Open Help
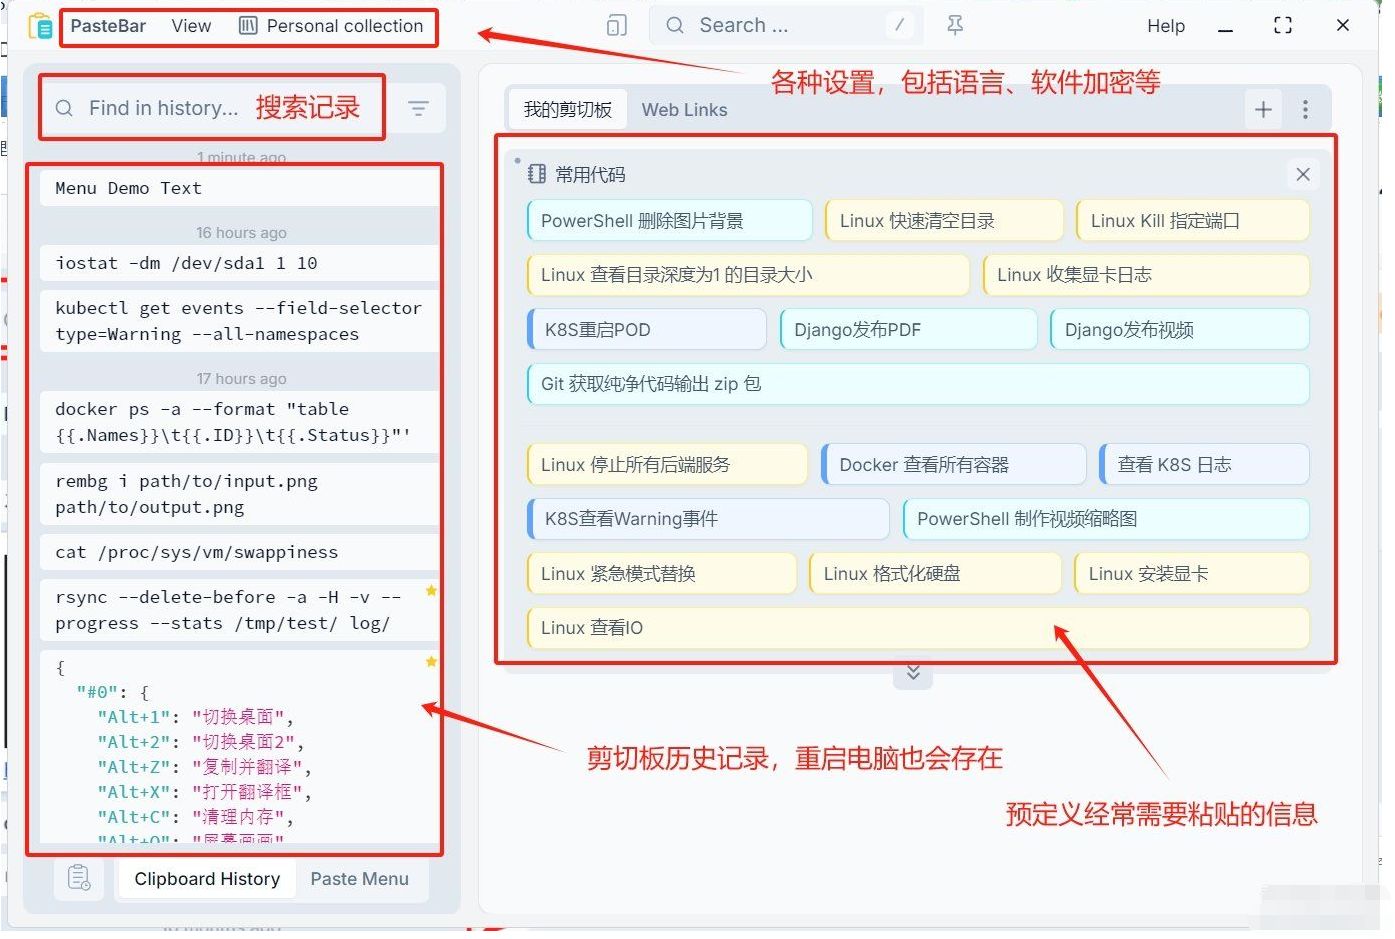The image size is (1395, 939). click(1165, 25)
